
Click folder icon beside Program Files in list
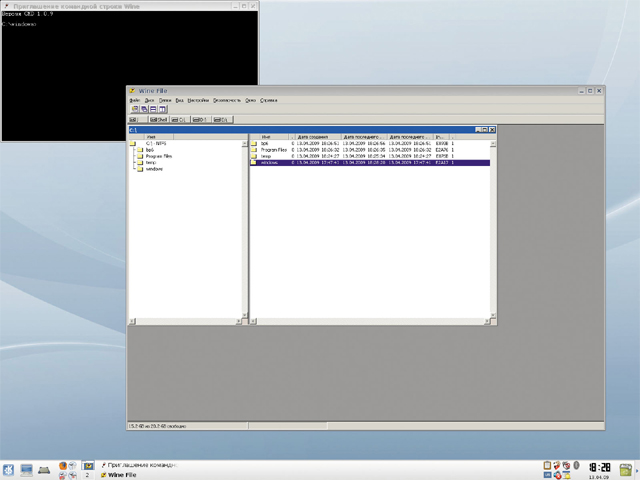(254, 150)
